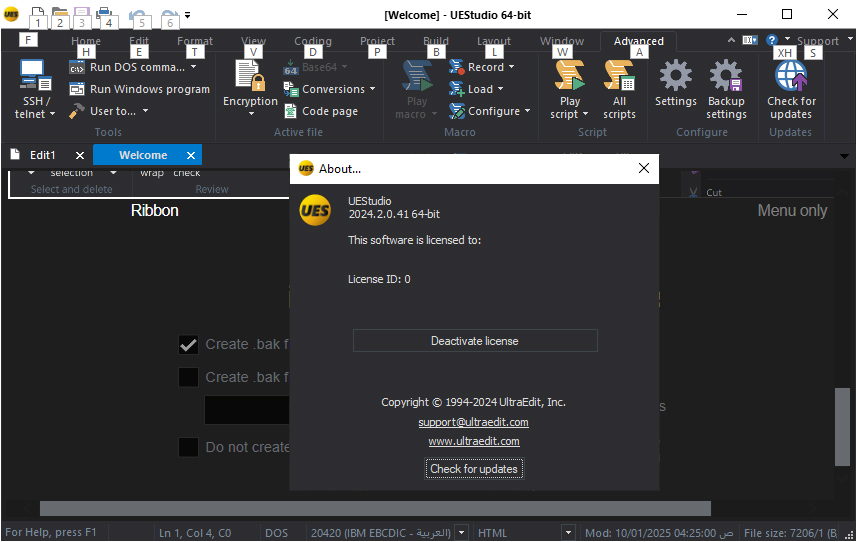Click the Open file quick access icon
Screen dimensions: 857x542
60,14
